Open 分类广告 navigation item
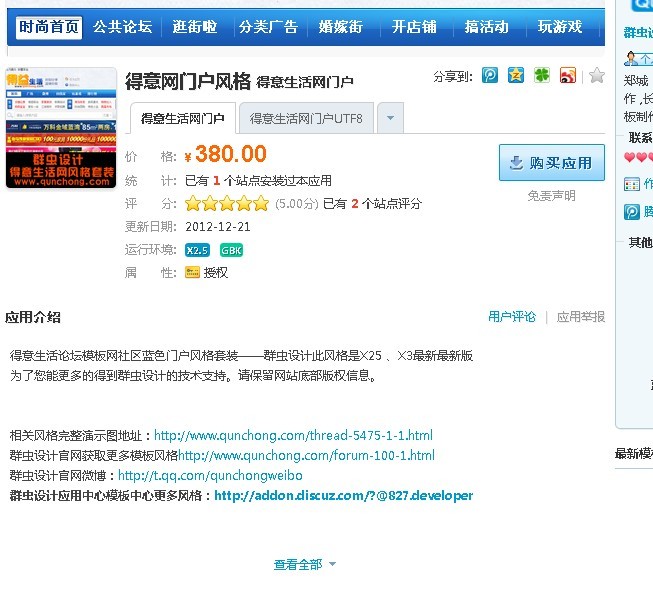This screenshot has height=594, width=653. click(x=268, y=27)
